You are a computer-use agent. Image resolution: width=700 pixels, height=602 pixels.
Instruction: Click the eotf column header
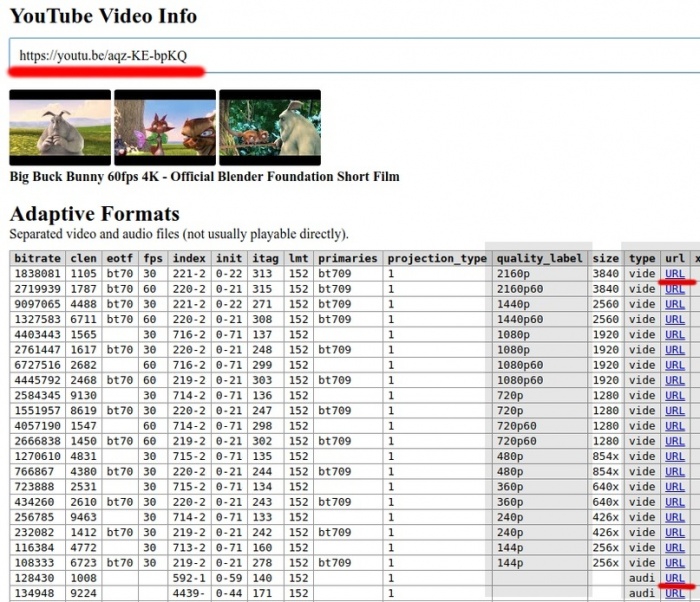click(120, 258)
